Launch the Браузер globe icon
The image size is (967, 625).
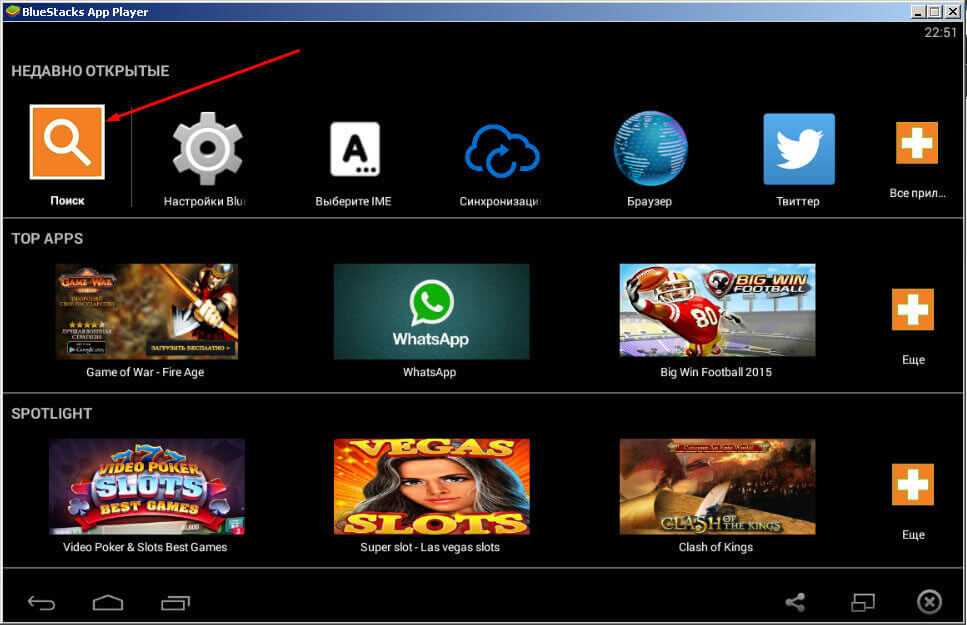[x=650, y=148]
